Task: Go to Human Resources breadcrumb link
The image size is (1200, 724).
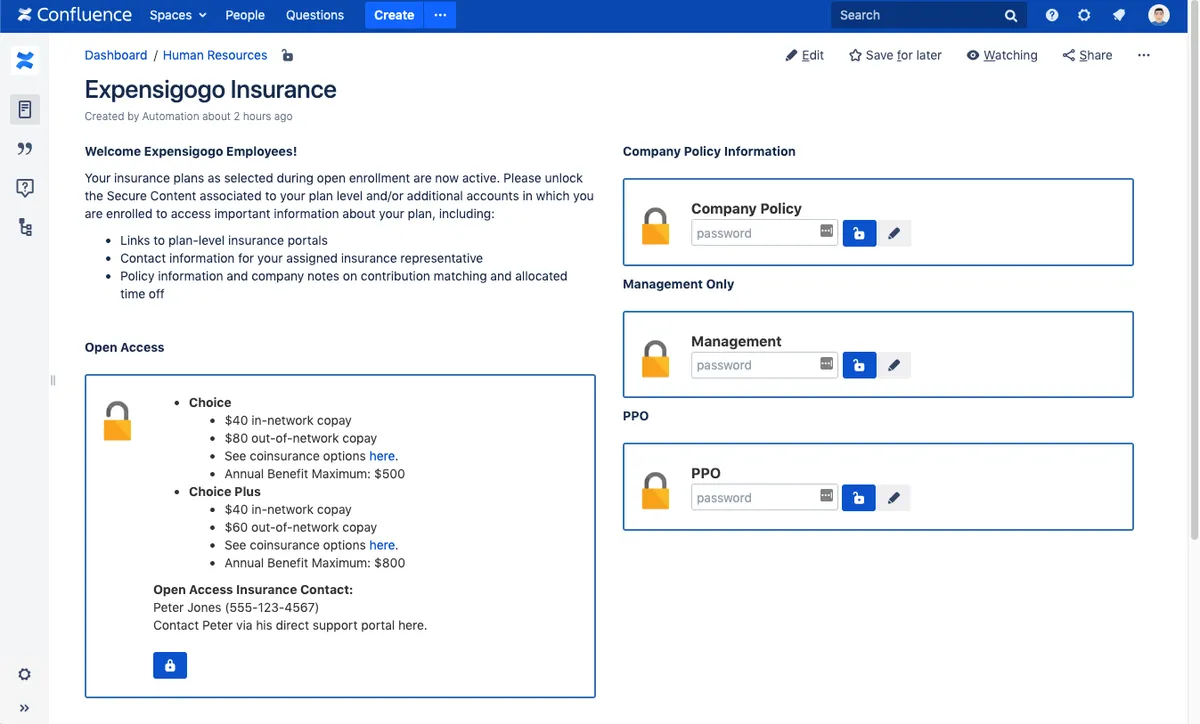Action: click(215, 55)
